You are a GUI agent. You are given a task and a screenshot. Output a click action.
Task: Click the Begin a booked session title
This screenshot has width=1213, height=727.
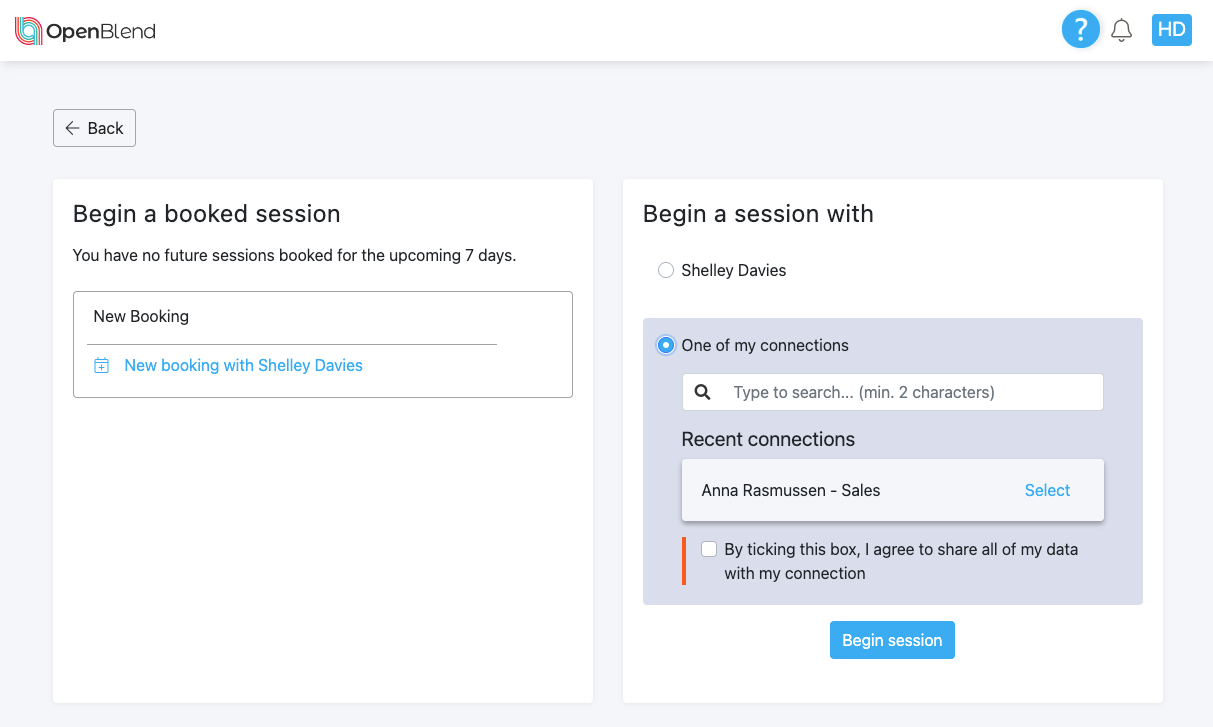207,214
